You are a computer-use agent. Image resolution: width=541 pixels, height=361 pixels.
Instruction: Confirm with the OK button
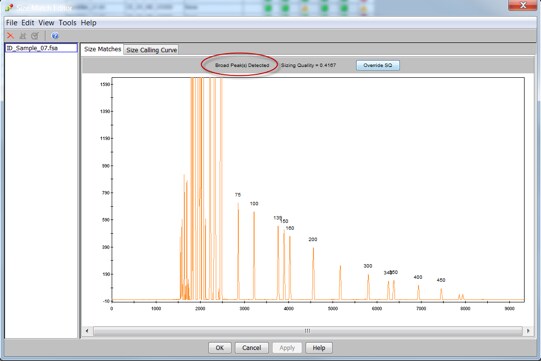pyautogui.click(x=220, y=348)
